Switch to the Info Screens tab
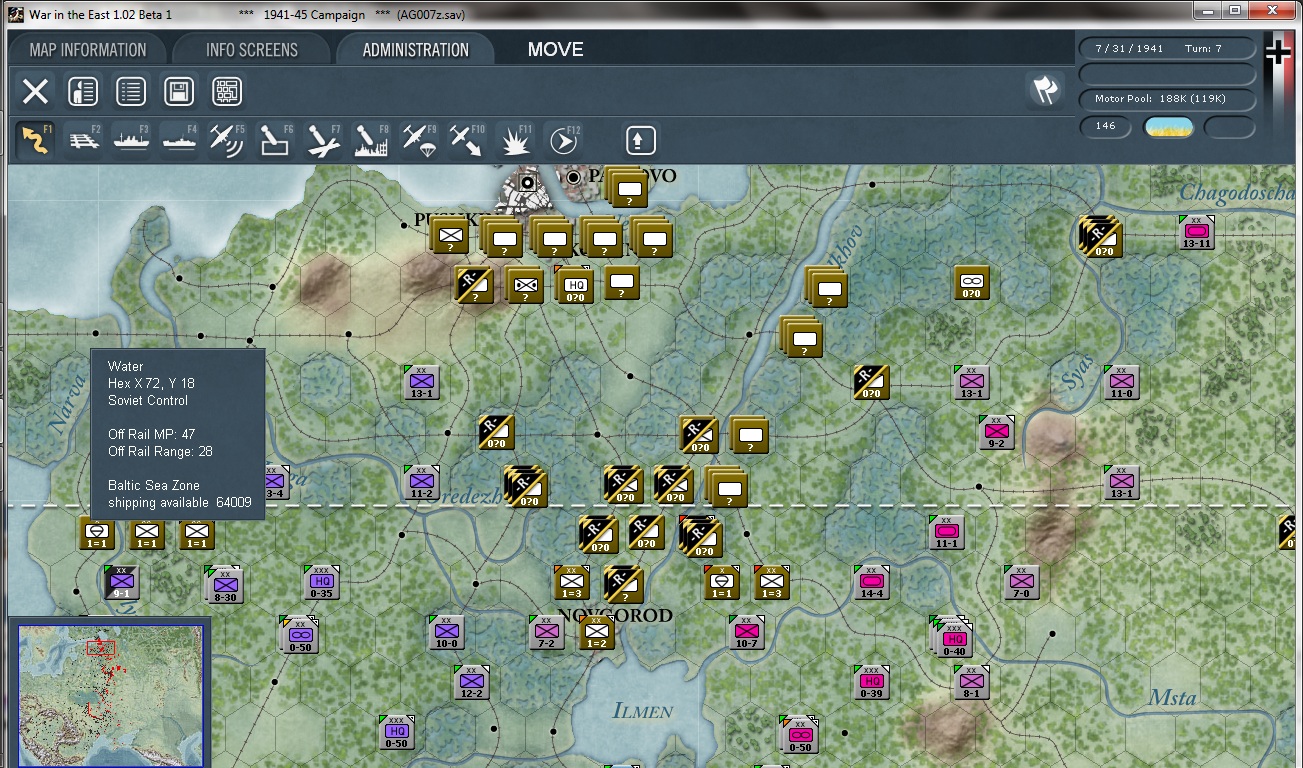Screen dimensions: 1303x768 pyautogui.click(x=252, y=50)
